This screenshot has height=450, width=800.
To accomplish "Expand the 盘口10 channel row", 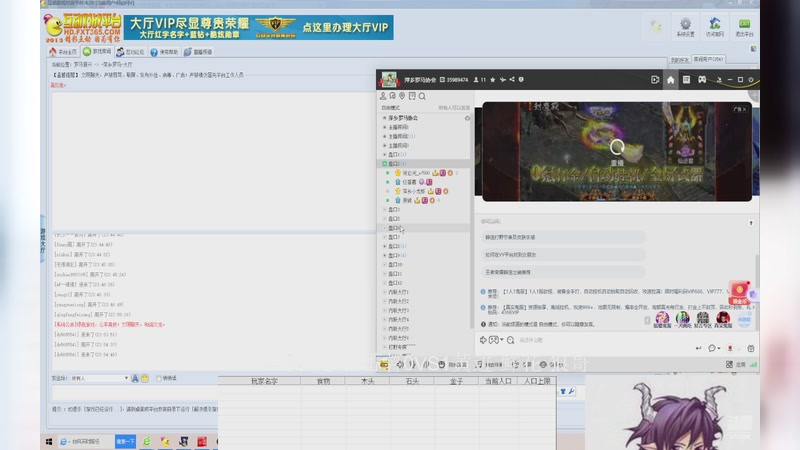I will coord(385,265).
